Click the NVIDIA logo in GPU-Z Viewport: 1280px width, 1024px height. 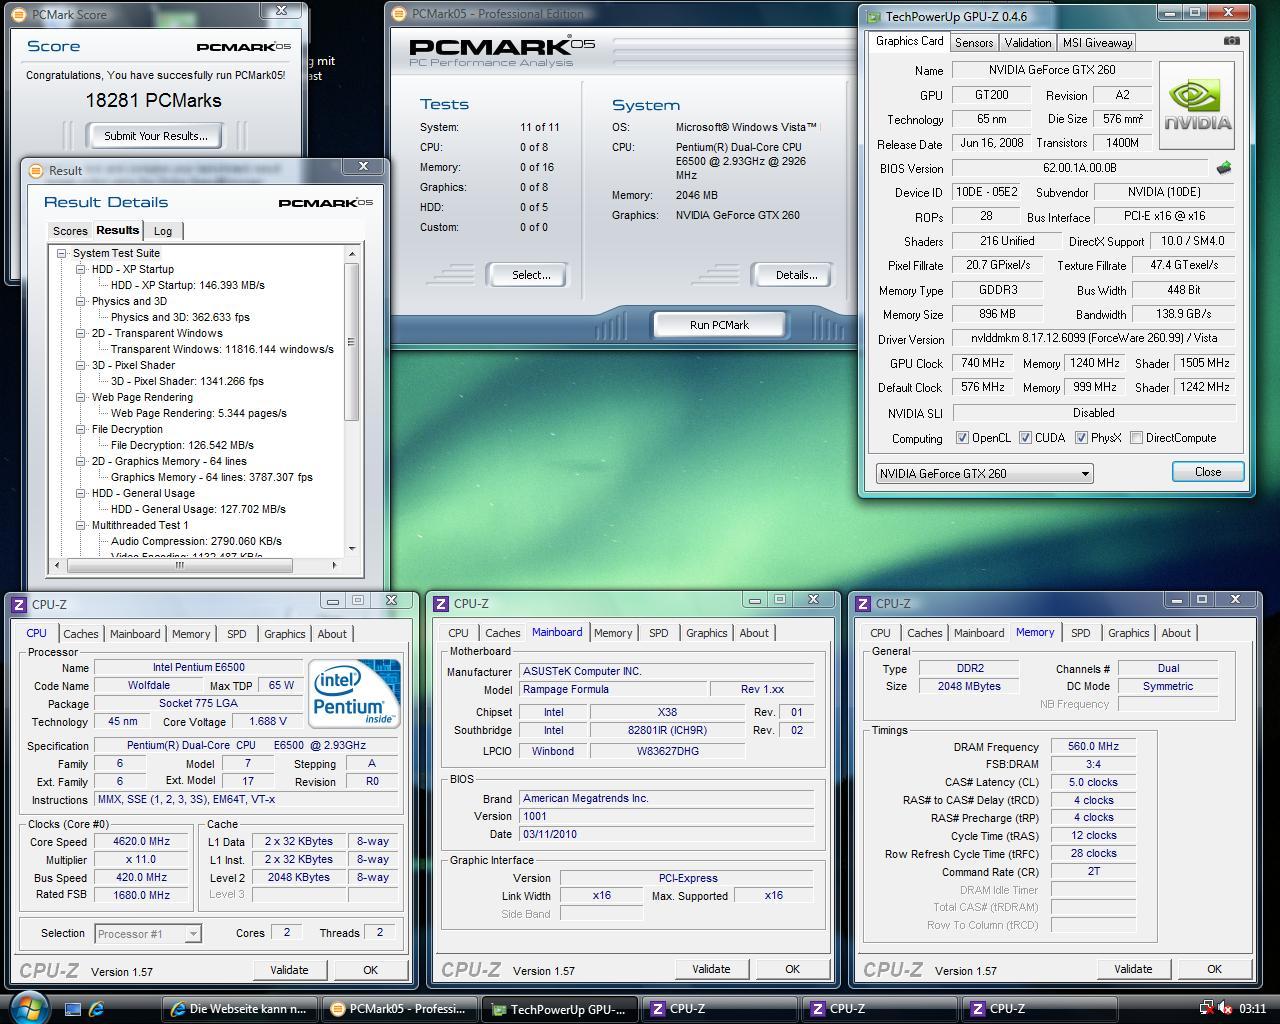[1197, 104]
